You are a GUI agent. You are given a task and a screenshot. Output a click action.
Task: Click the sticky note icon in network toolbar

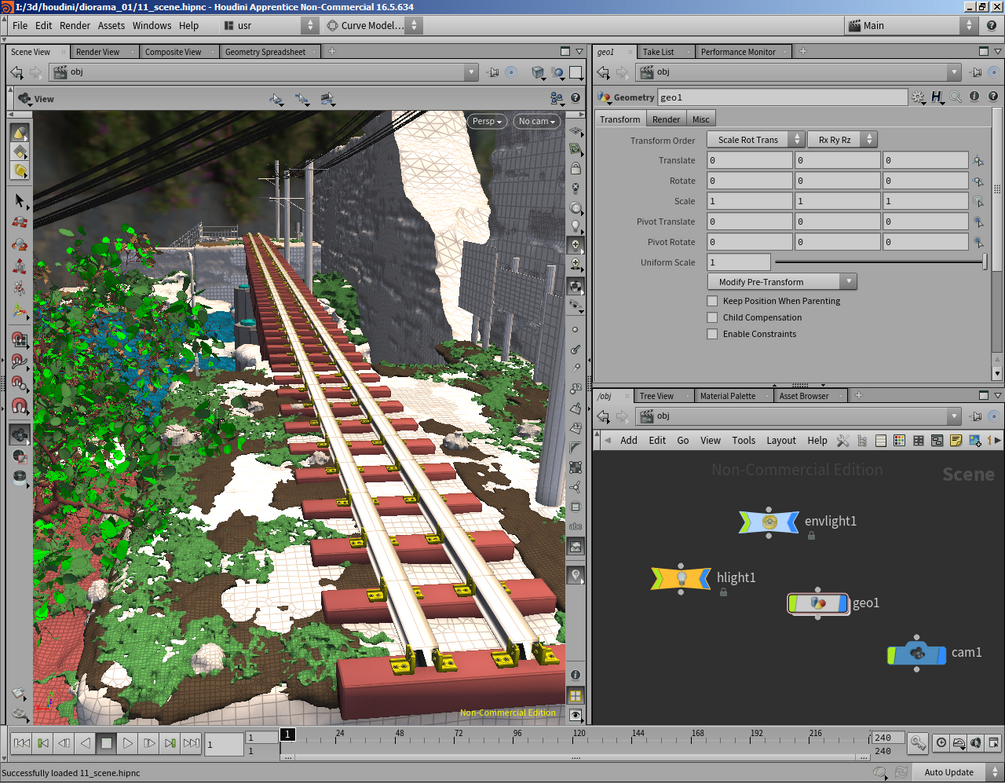pyautogui.click(x=956, y=440)
